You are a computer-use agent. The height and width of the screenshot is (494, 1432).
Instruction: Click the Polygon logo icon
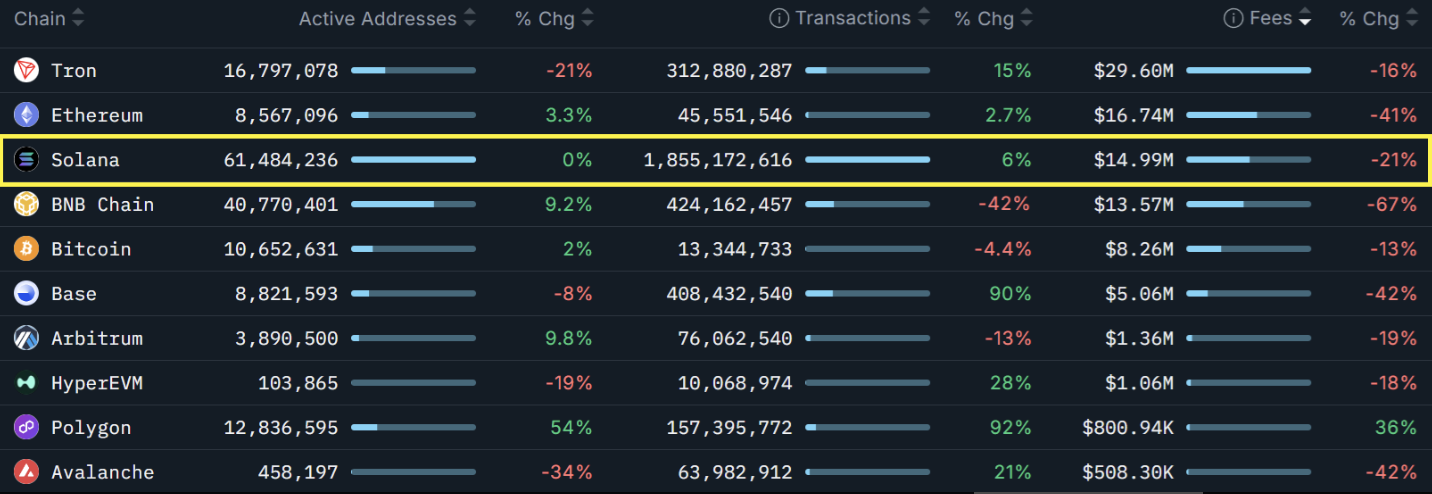(26, 427)
